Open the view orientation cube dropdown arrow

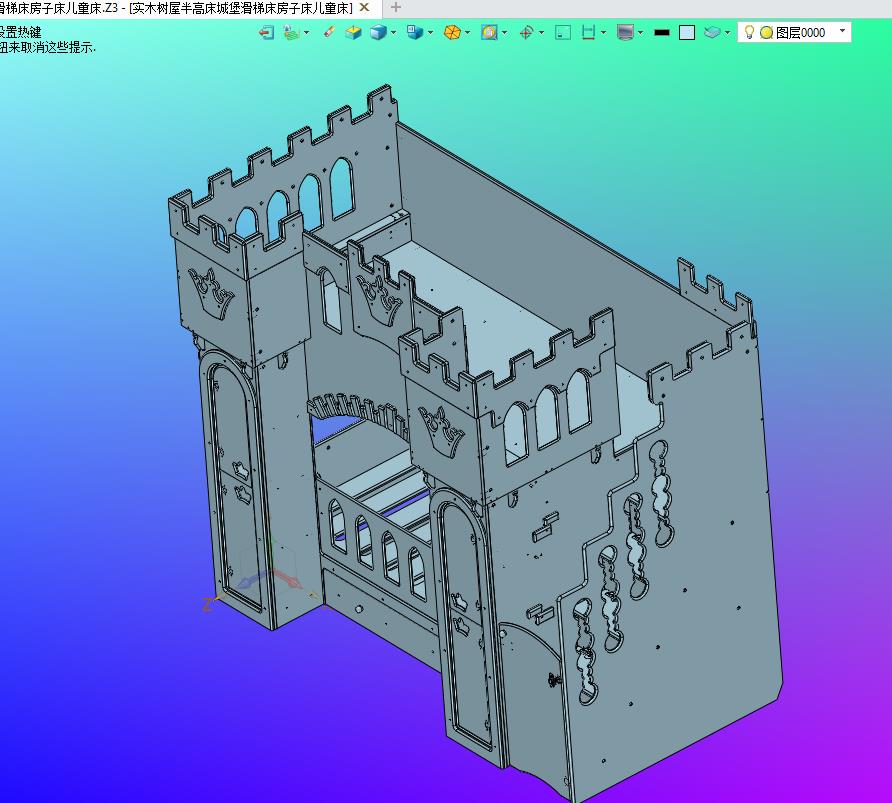430,32
